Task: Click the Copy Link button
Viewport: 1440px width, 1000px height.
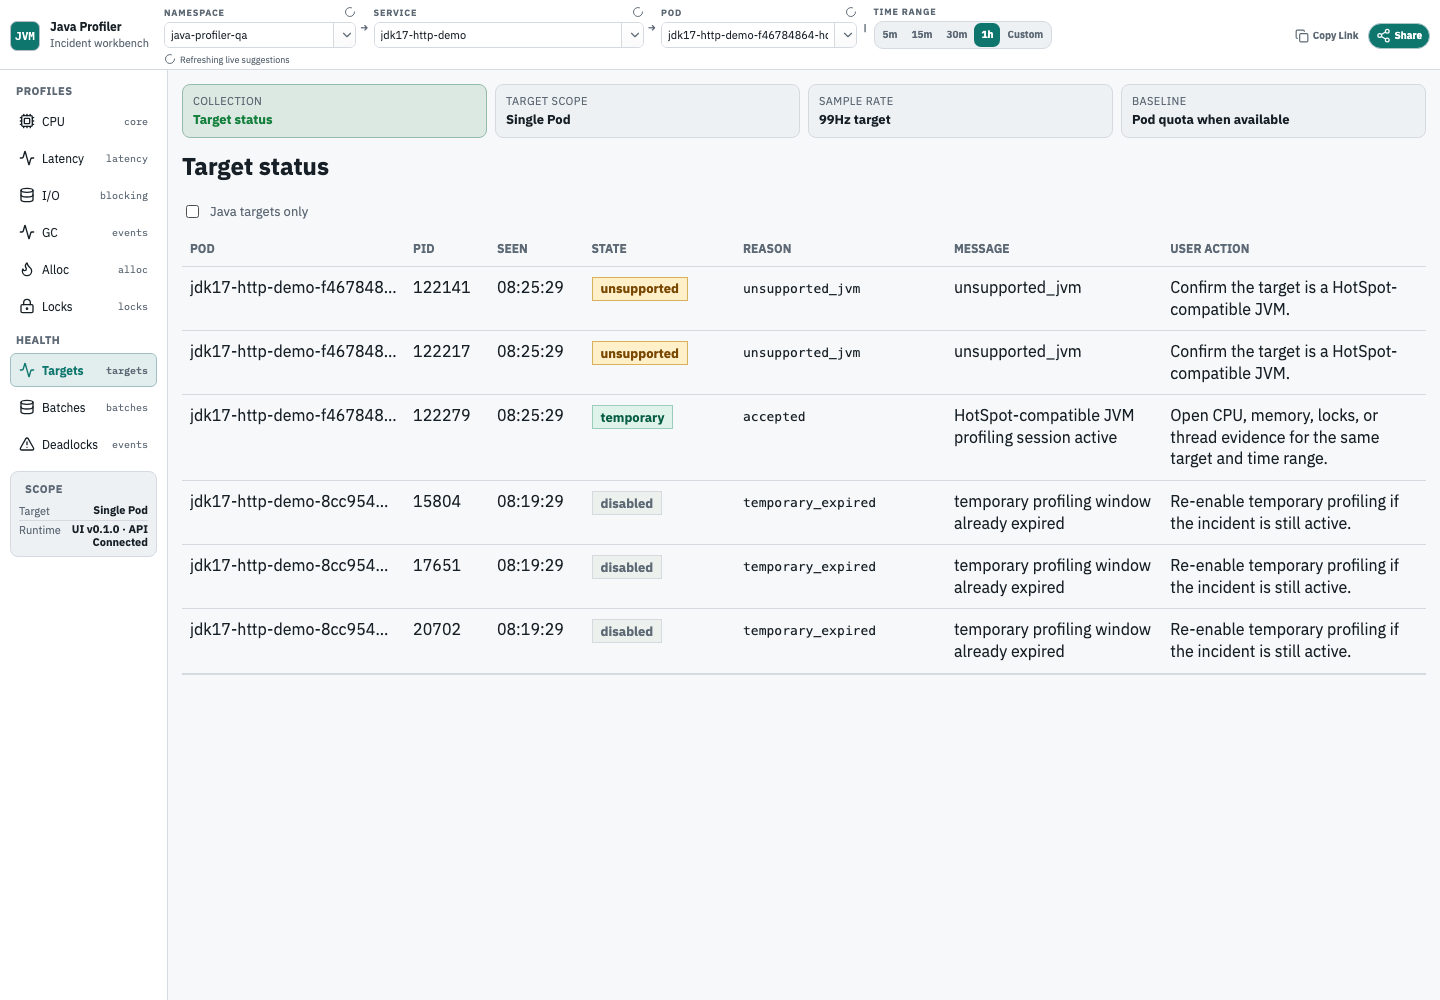Action: 1327,36
